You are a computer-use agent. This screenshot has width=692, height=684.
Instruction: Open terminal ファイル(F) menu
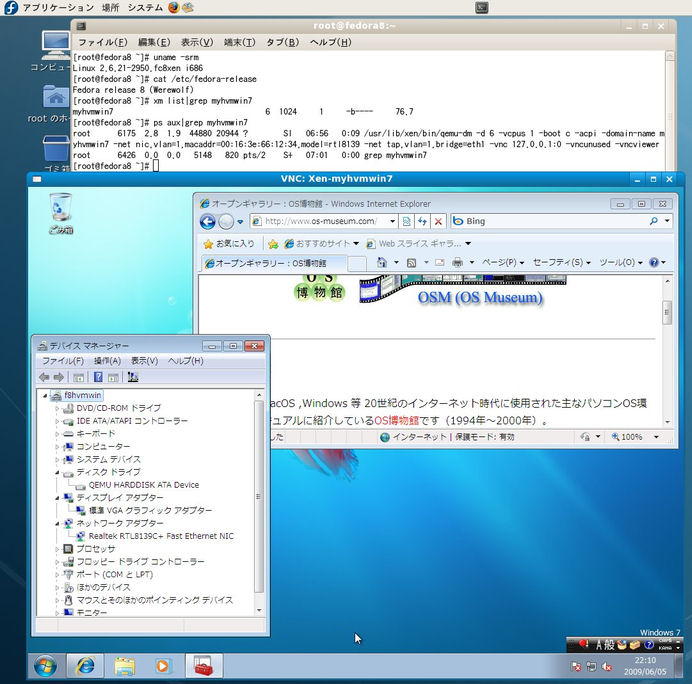tap(102, 42)
